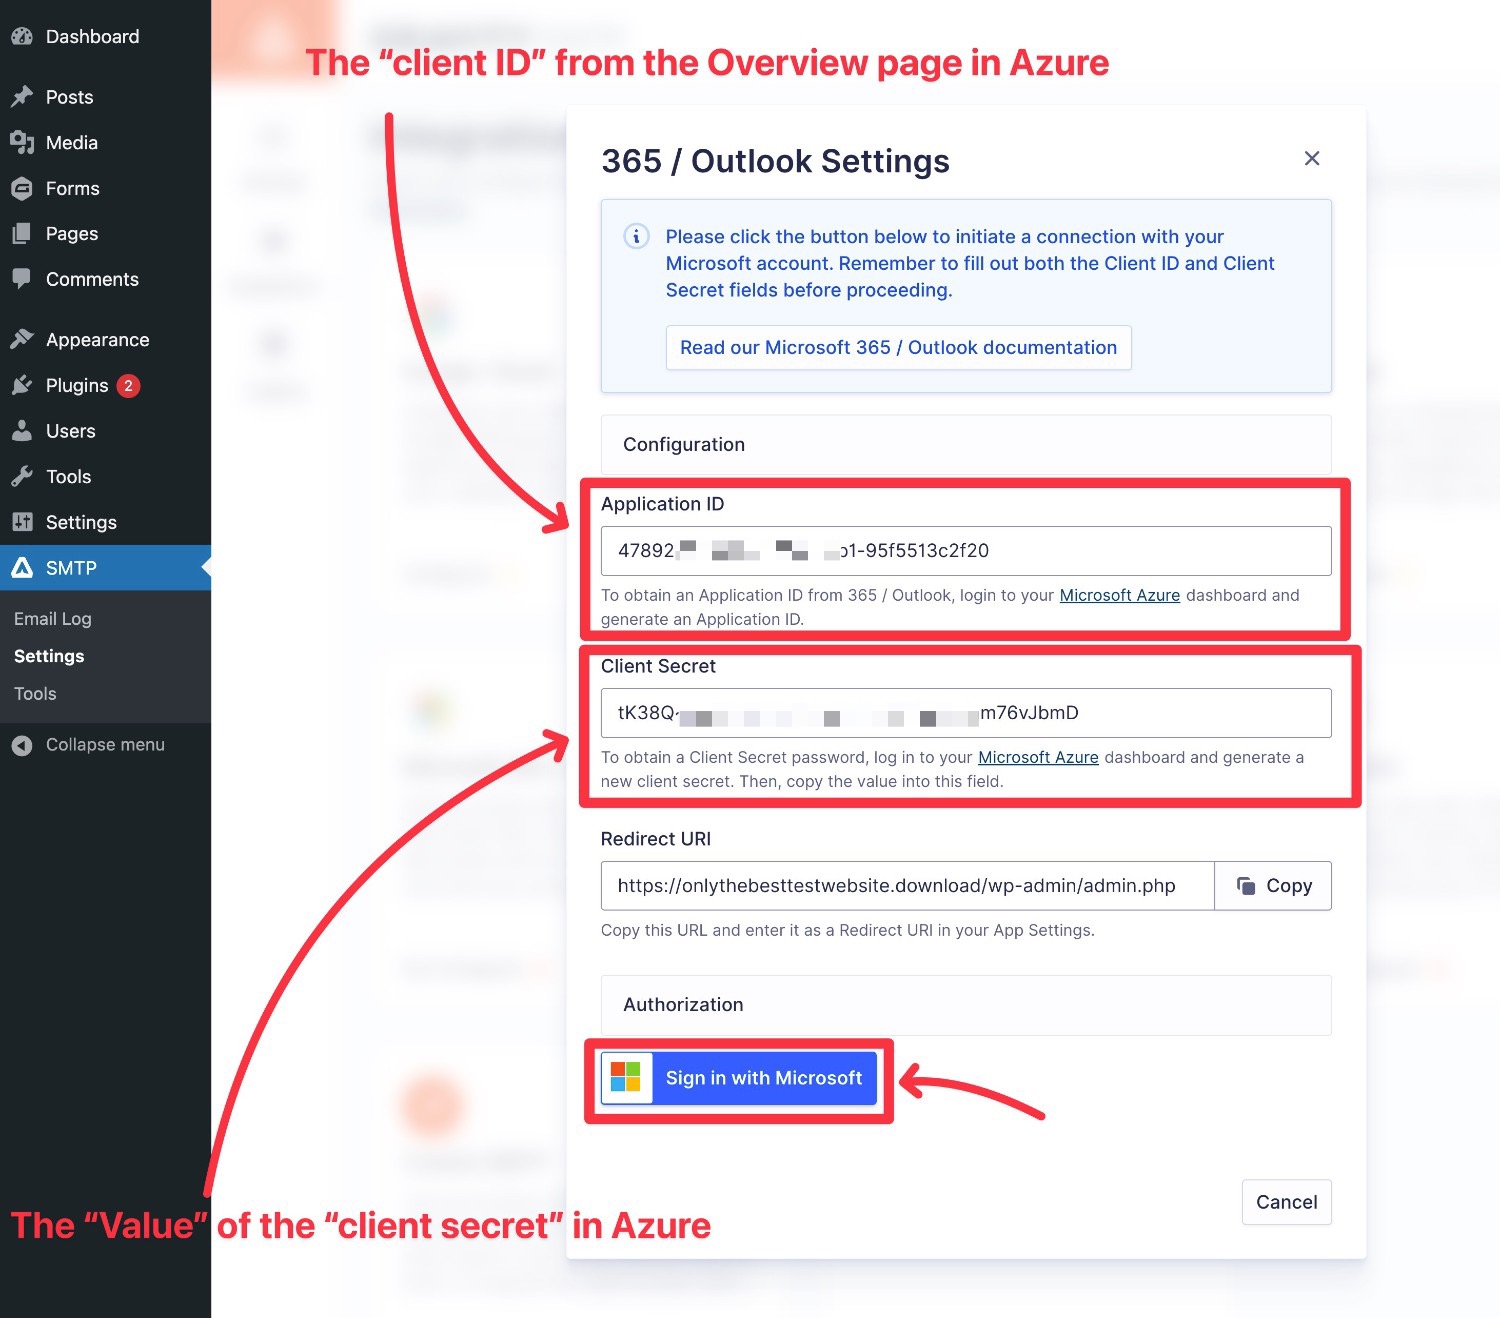Click the Forms icon in sidebar
Screen dimensions: 1500x1318
[x=22, y=188]
